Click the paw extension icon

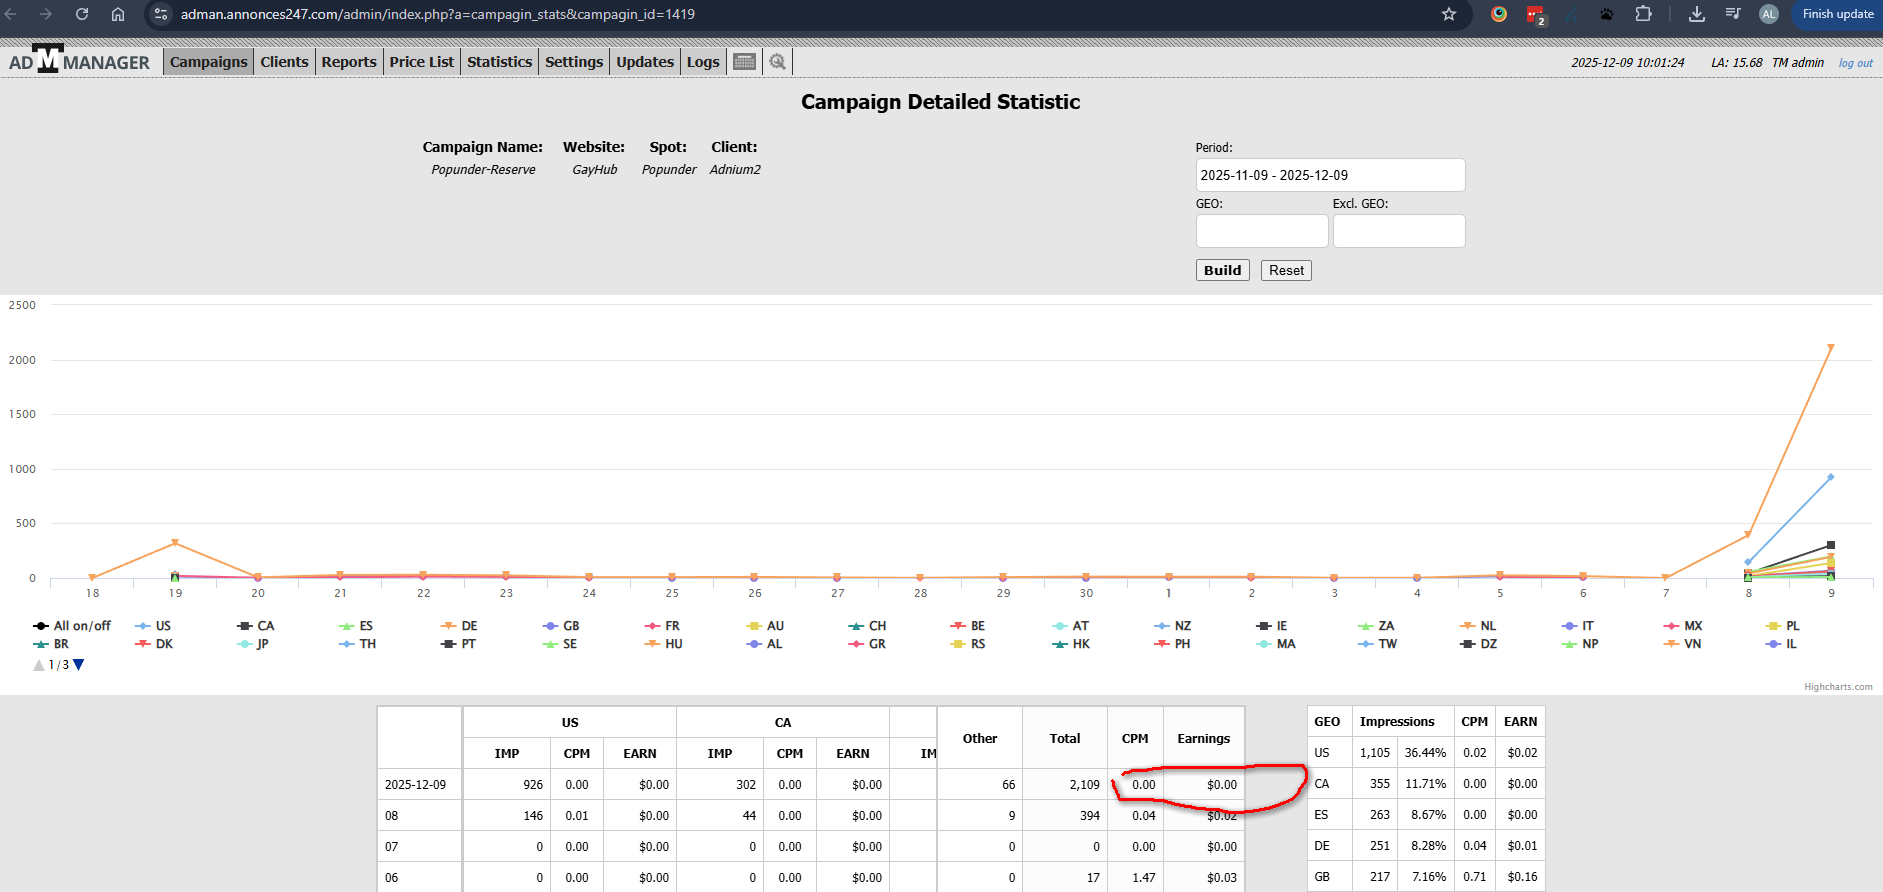(1606, 14)
